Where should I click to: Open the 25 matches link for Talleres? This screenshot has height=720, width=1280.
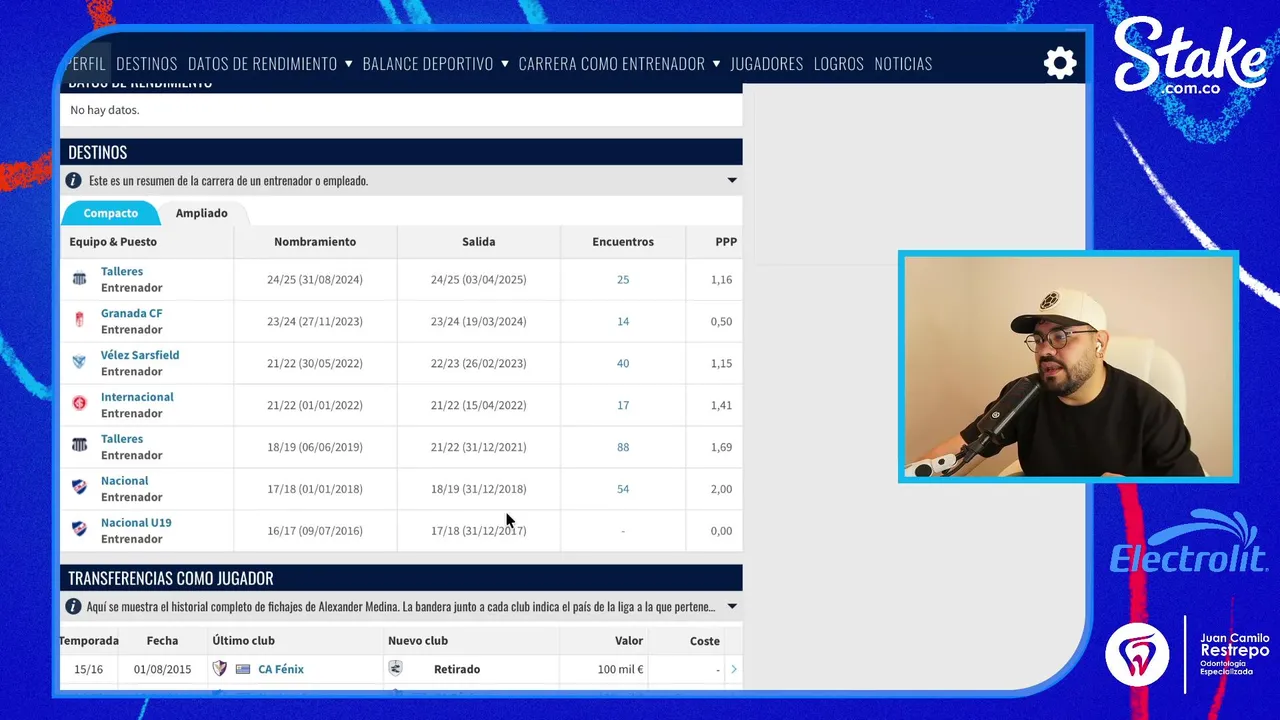tap(623, 279)
